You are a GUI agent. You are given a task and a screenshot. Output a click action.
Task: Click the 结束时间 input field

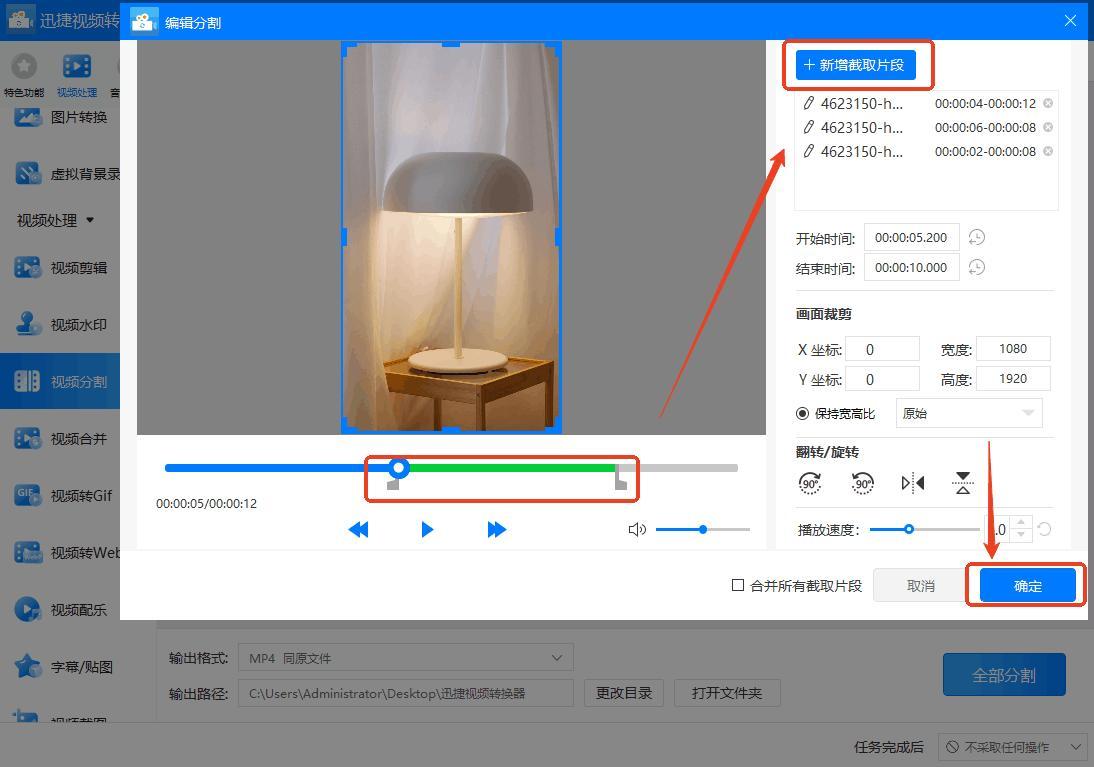(x=910, y=267)
